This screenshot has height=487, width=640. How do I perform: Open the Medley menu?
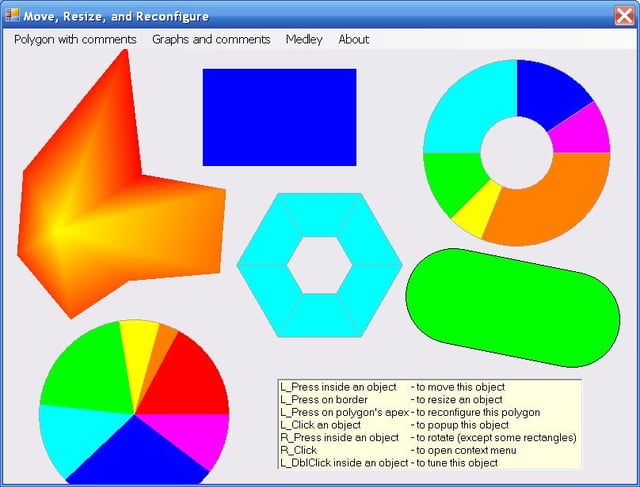click(304, 40)
